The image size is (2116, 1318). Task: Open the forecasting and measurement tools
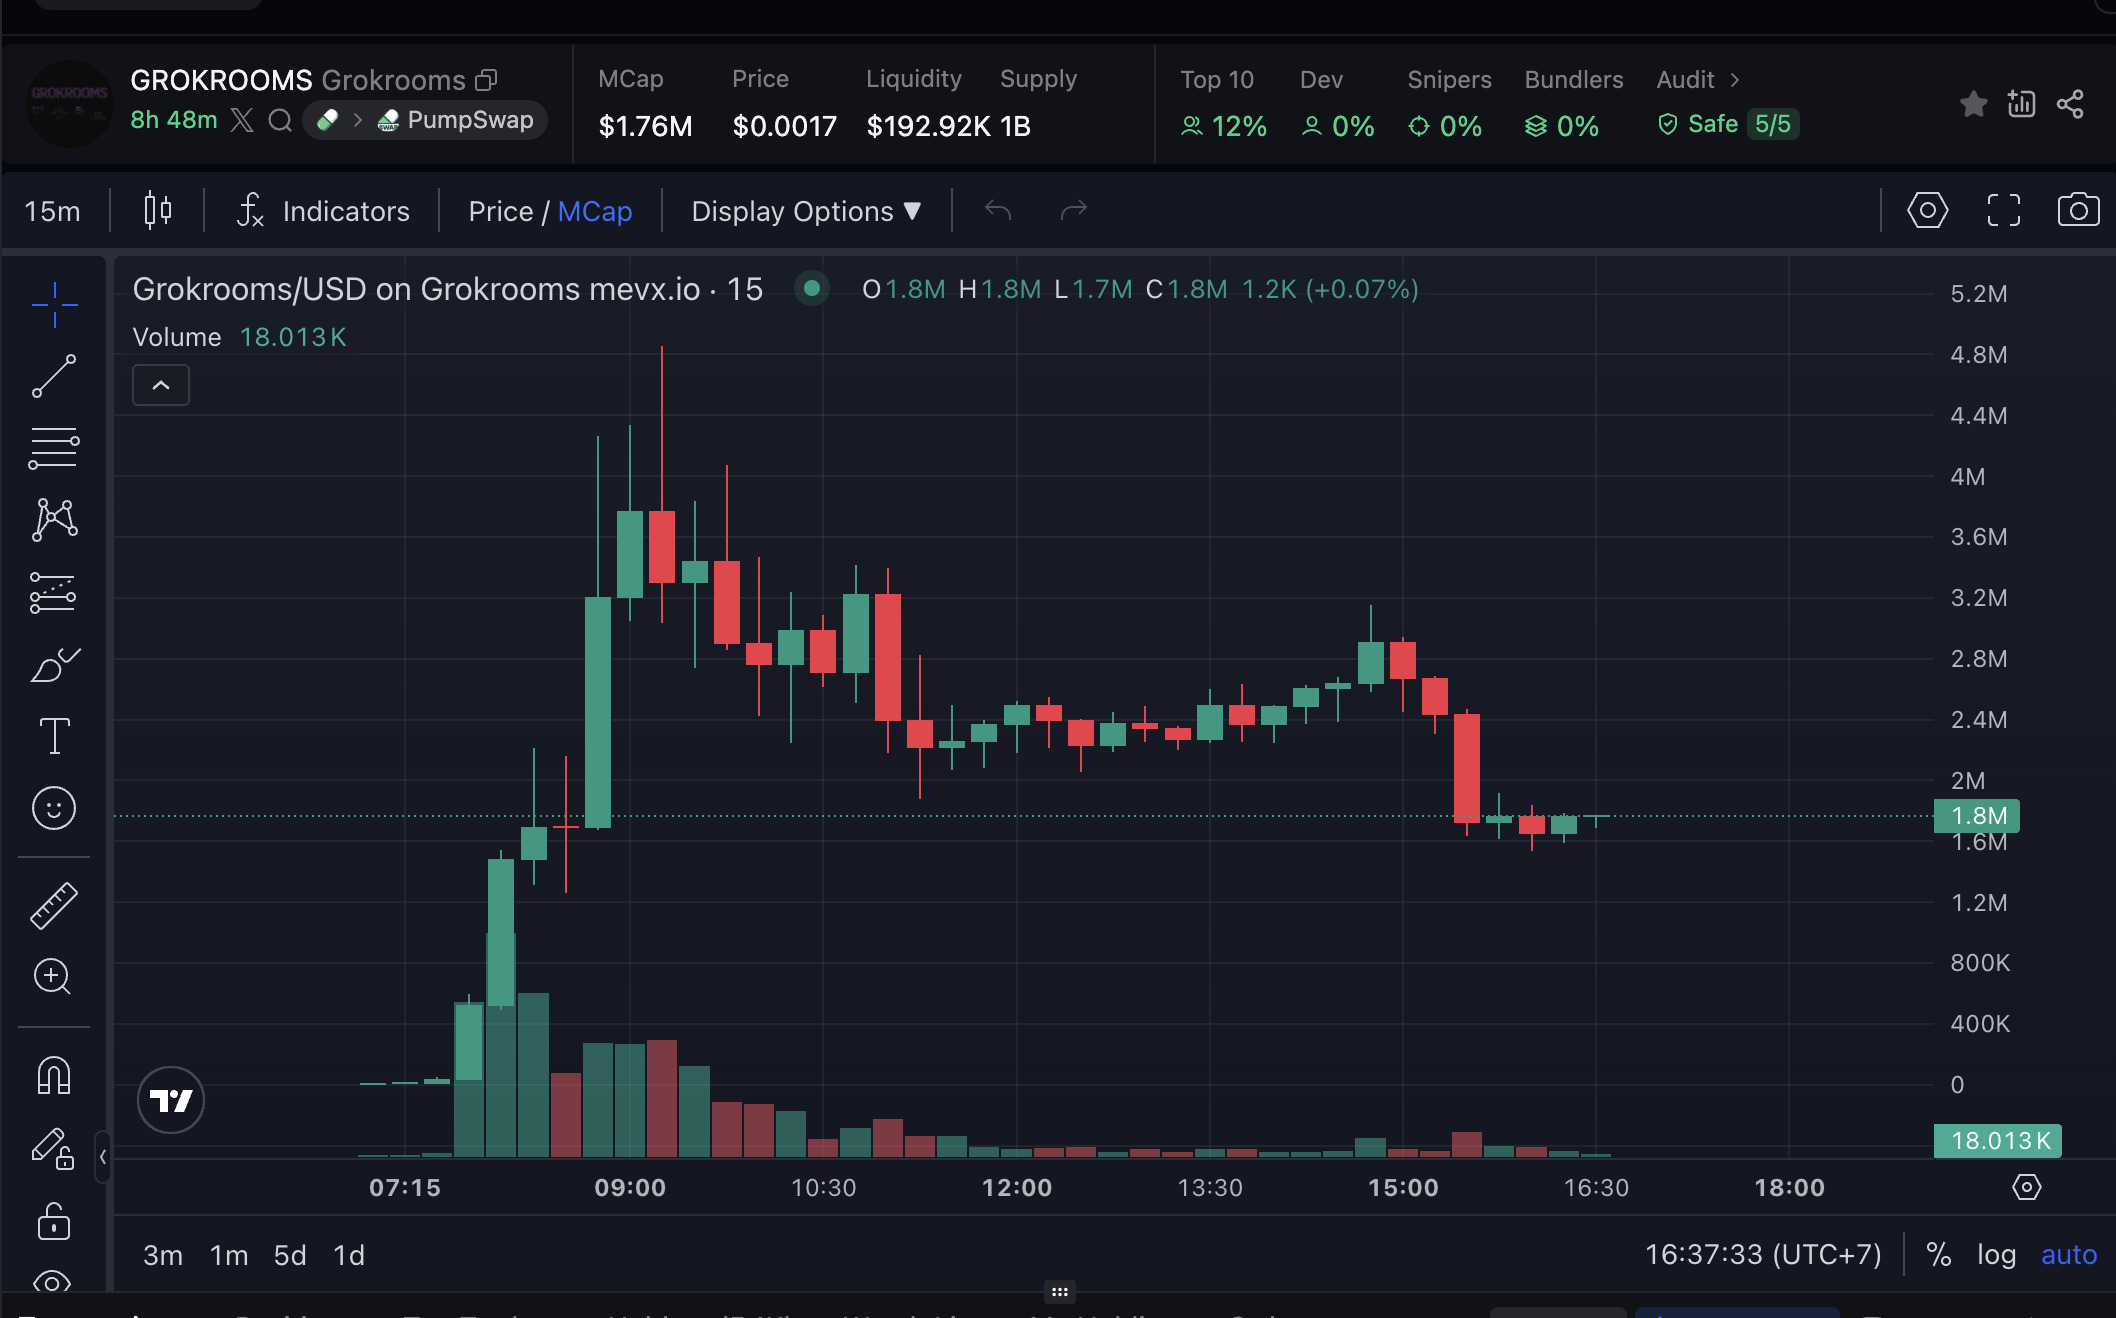pyautogui.click(x=54, y=592)
